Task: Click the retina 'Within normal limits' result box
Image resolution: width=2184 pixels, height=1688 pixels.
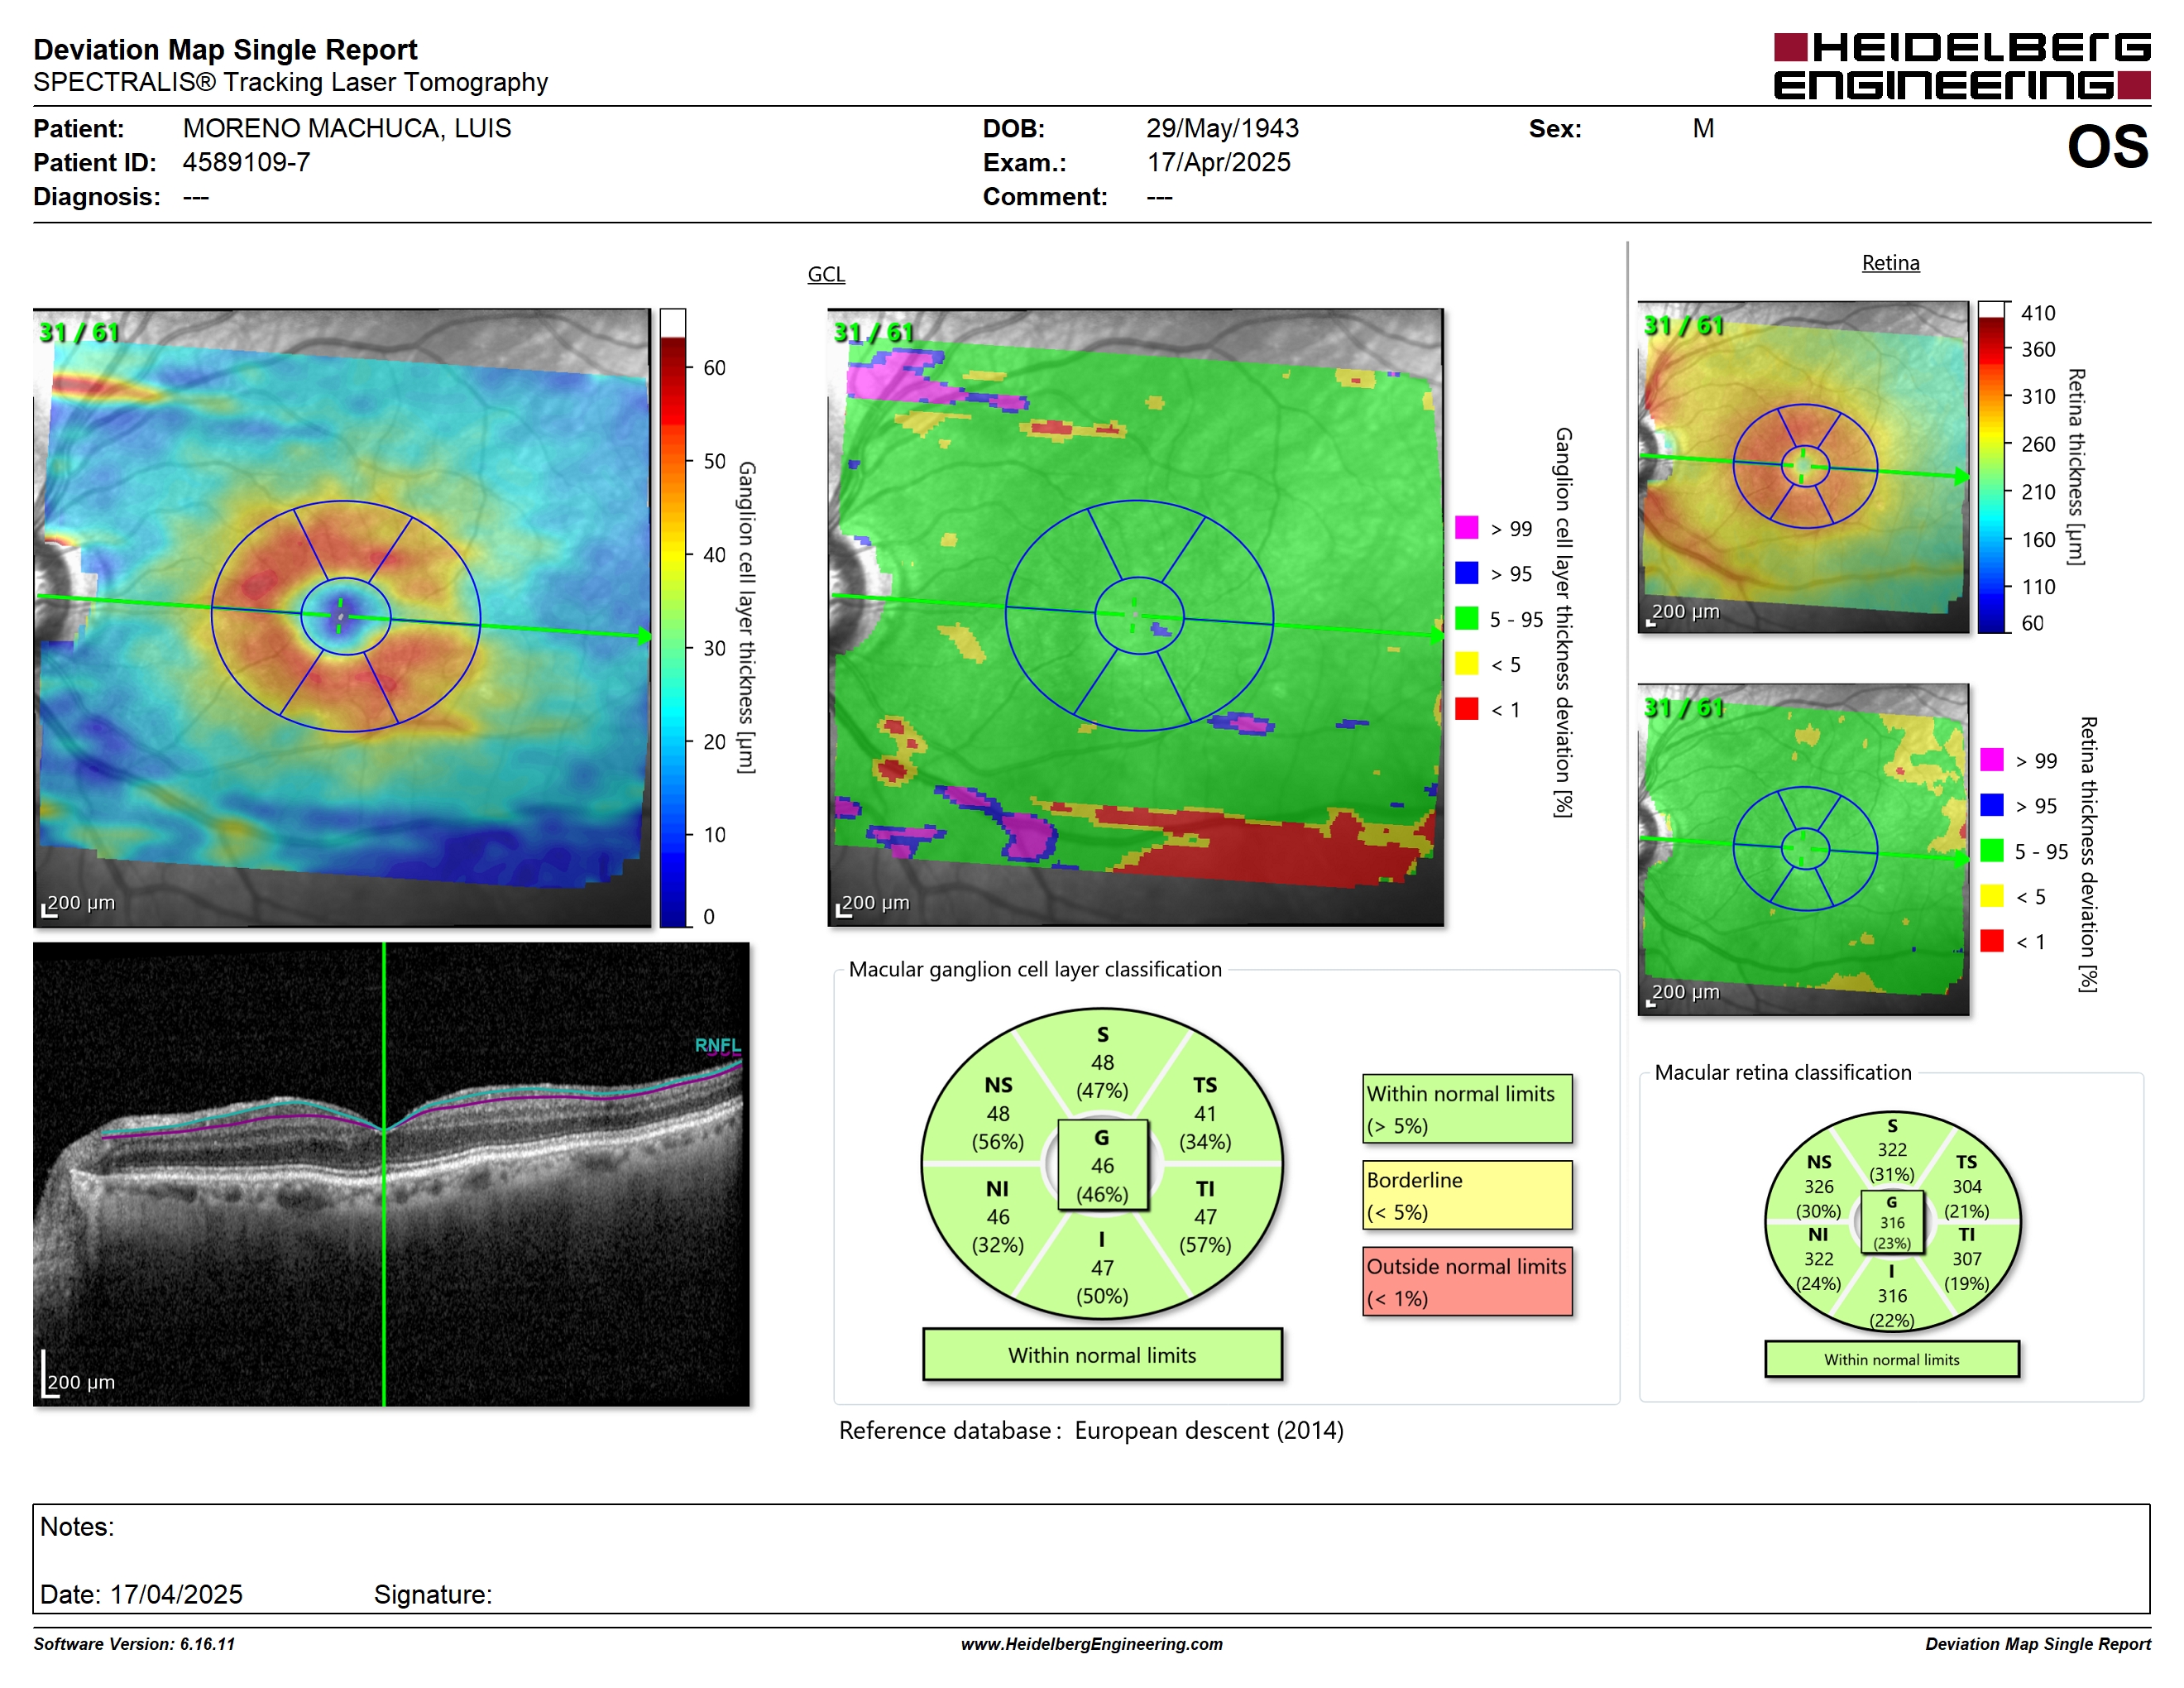Action: (1891, 1359)
